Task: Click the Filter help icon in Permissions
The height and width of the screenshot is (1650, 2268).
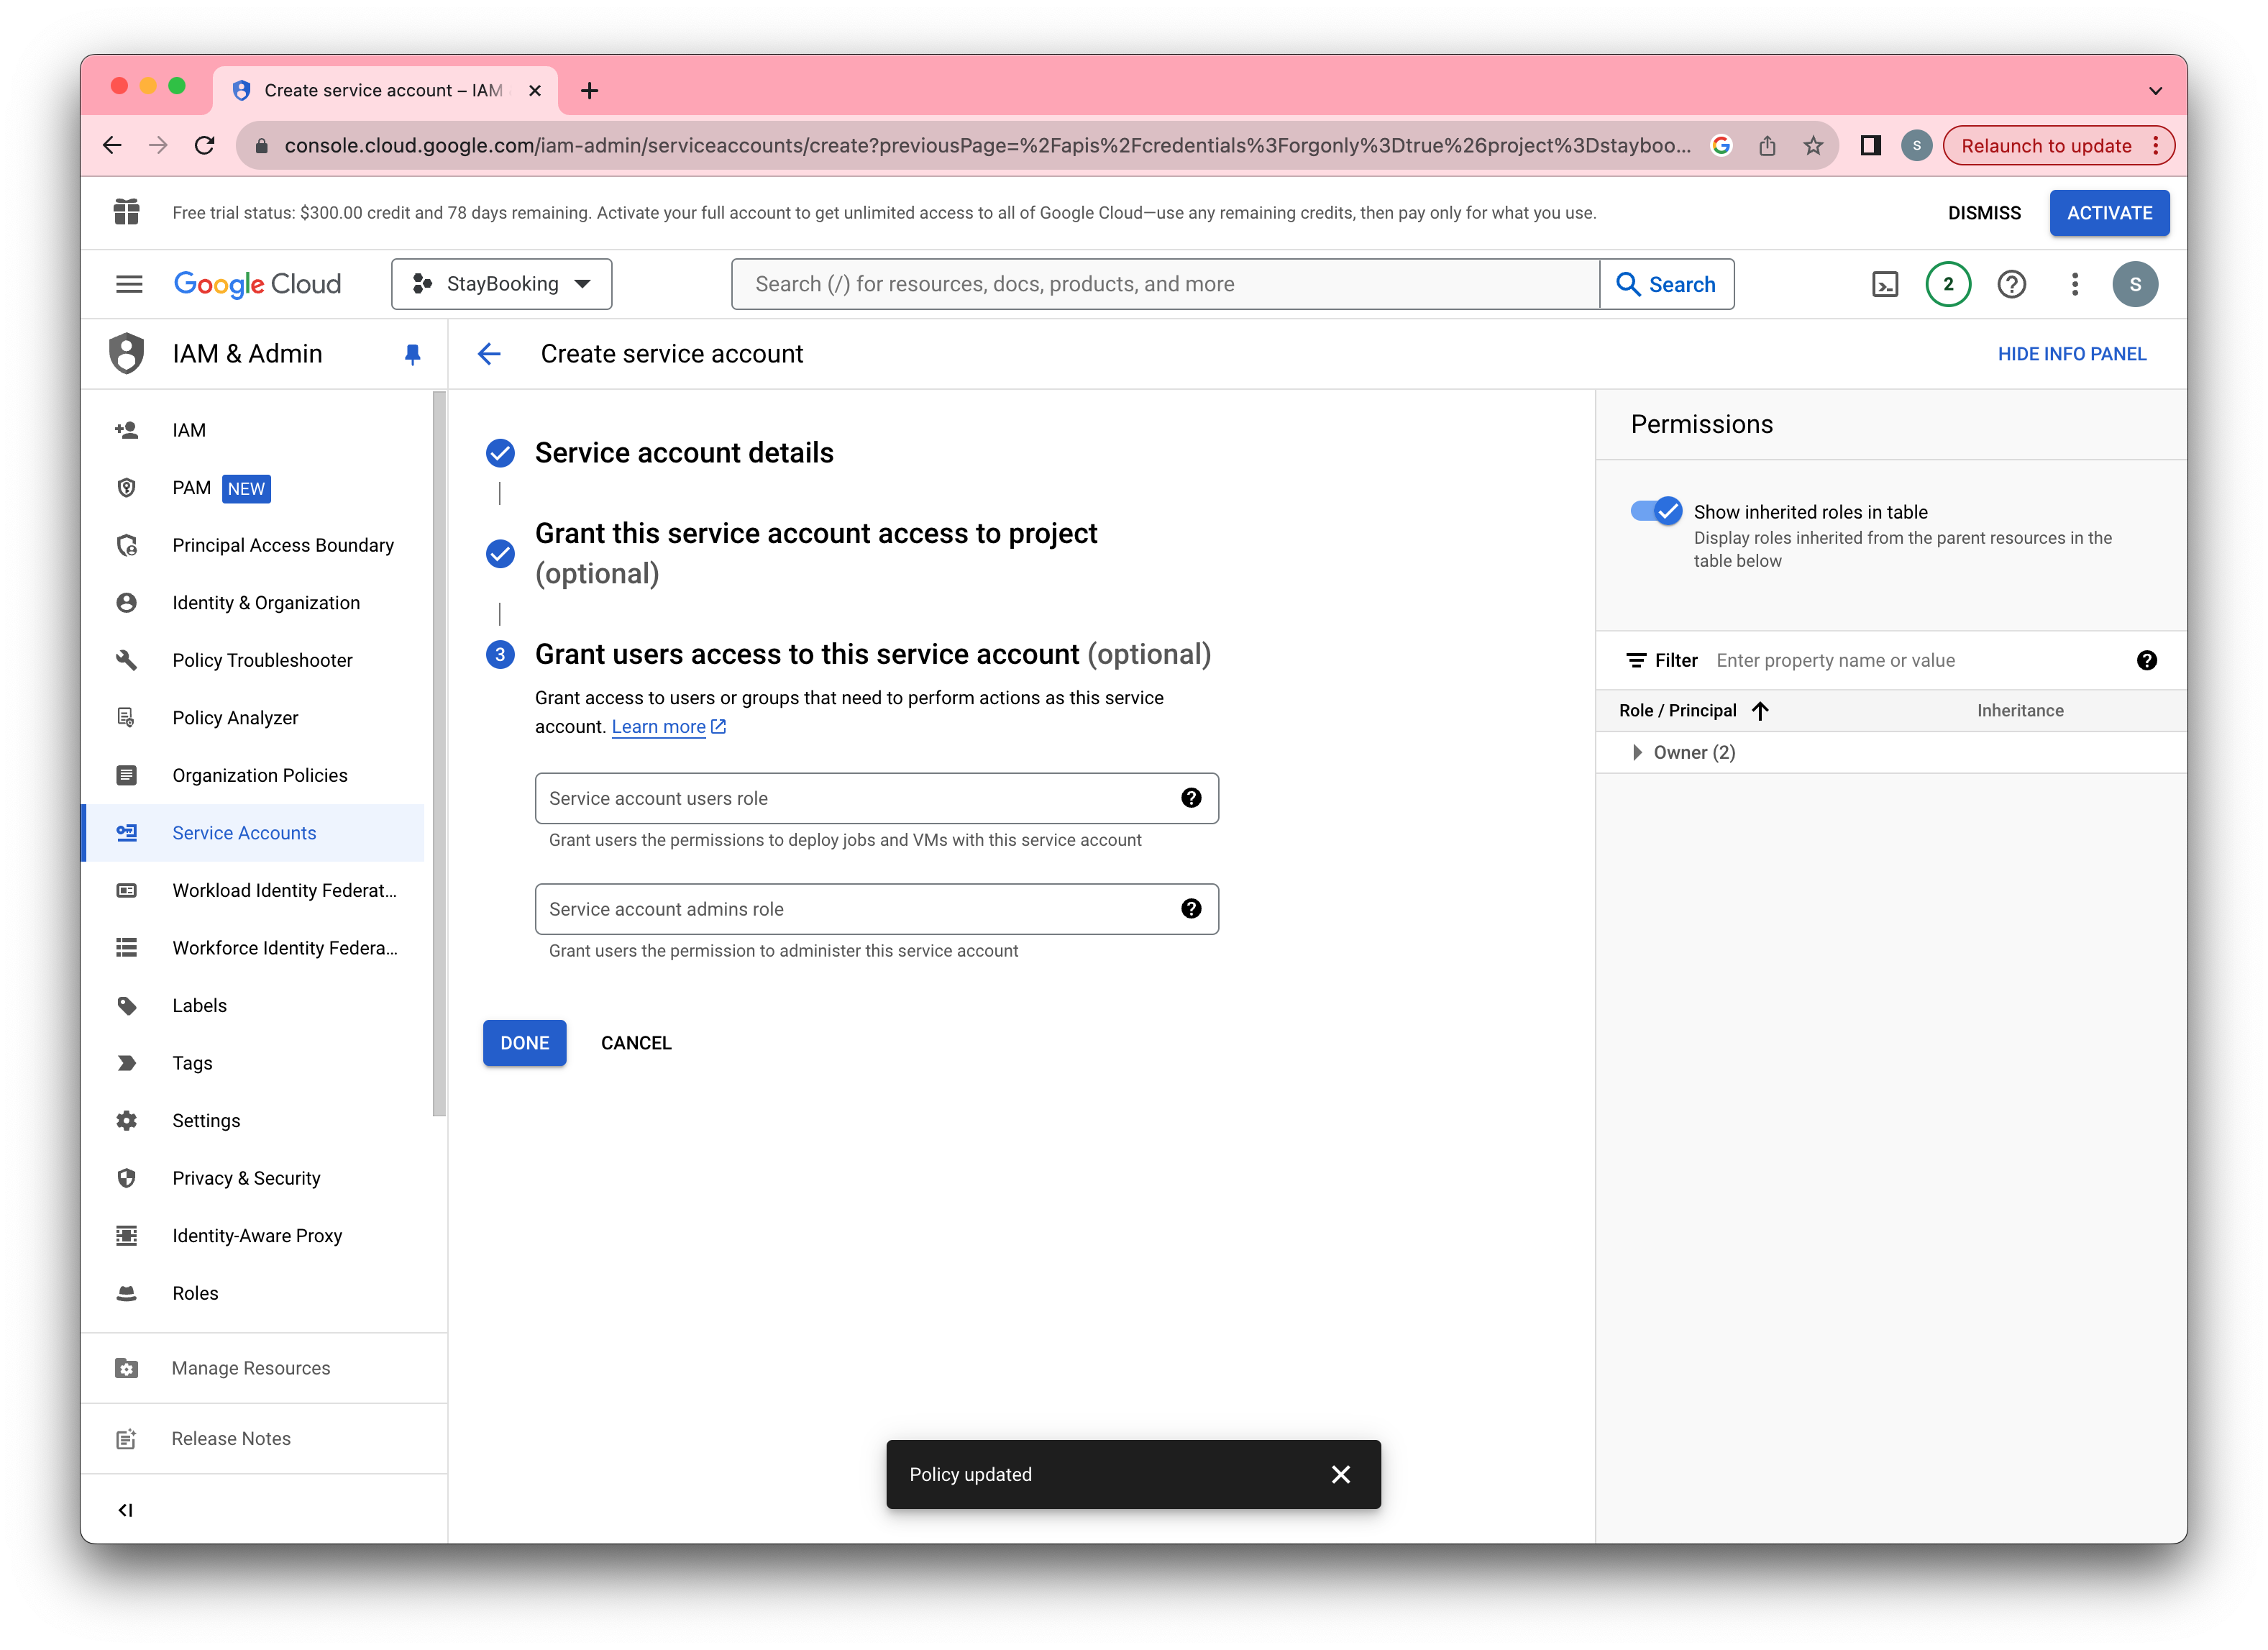Action: click(2146, 660)
